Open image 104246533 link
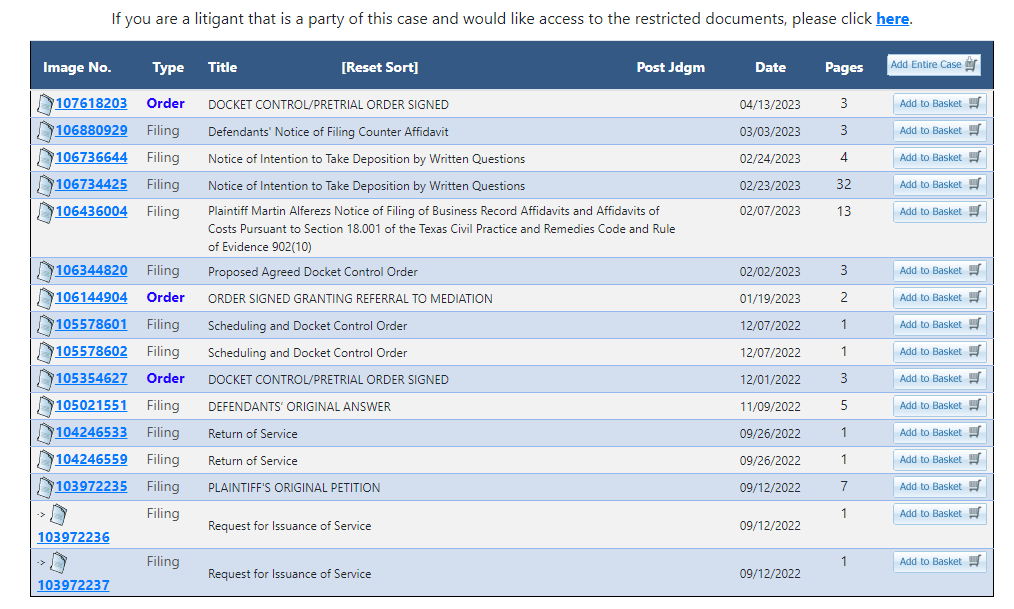This screenshot has width=1014, height=609. [91, 433]
